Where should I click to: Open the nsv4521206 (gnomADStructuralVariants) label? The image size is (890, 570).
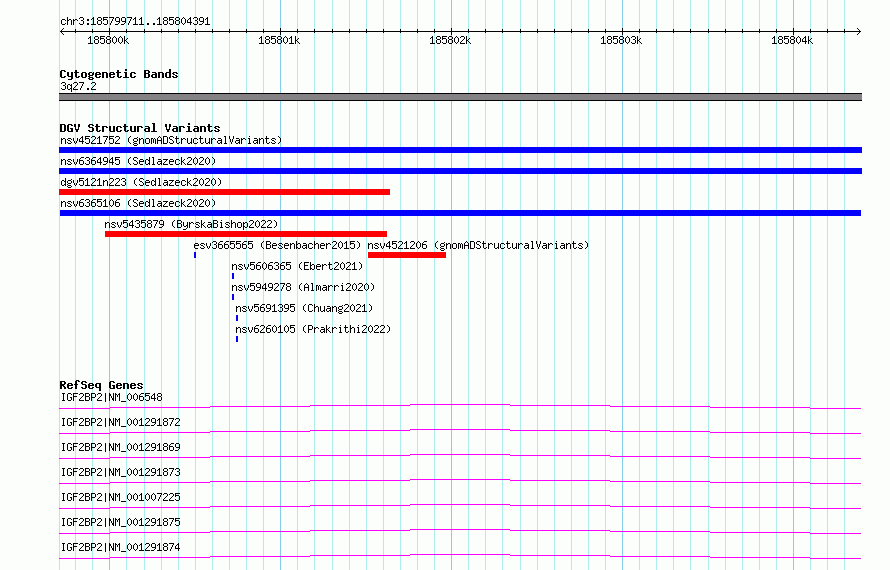point(478,245)
